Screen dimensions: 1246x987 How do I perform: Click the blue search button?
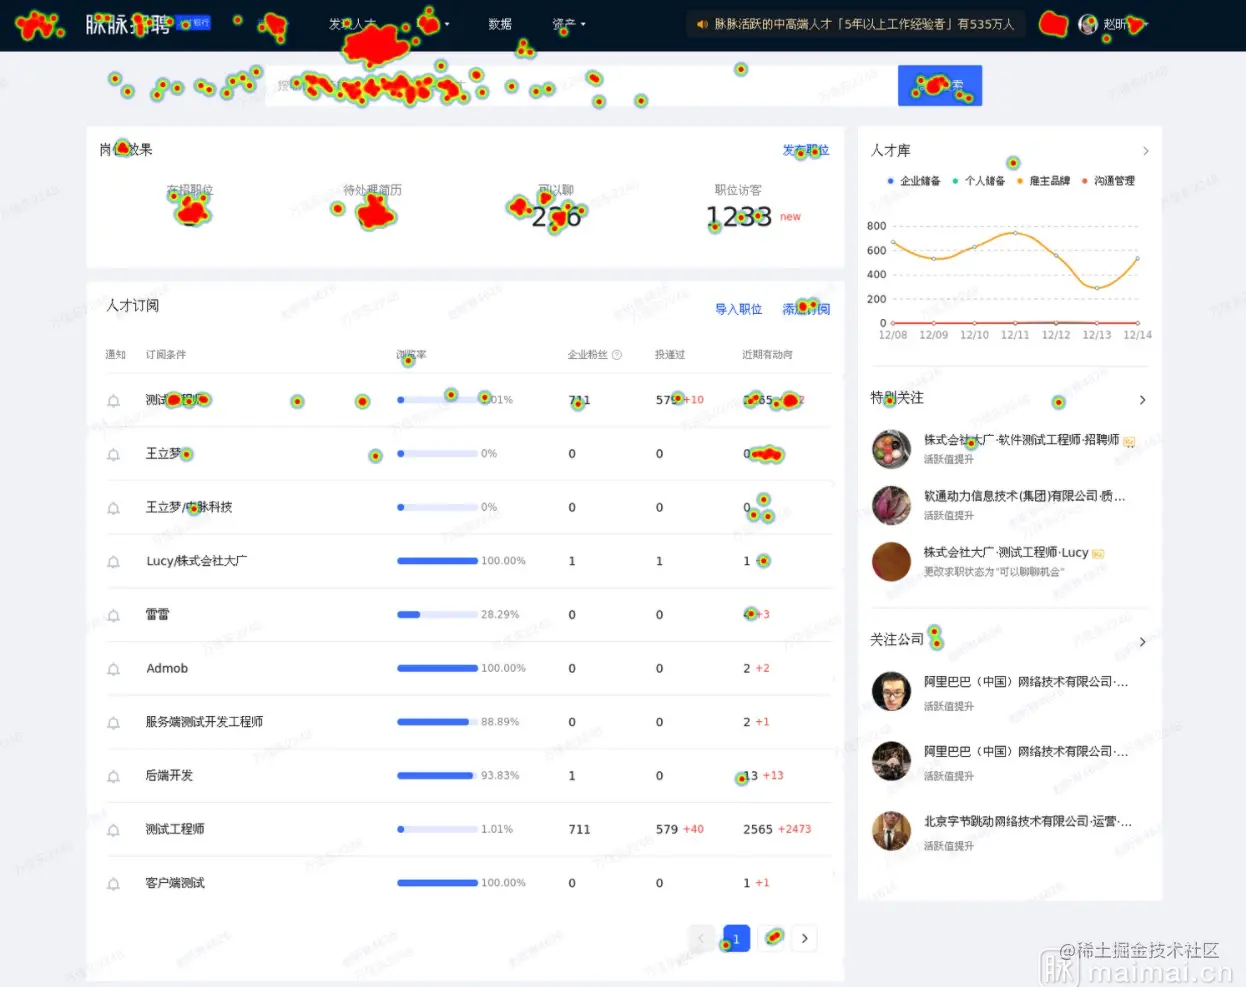(x=940, y=85)
